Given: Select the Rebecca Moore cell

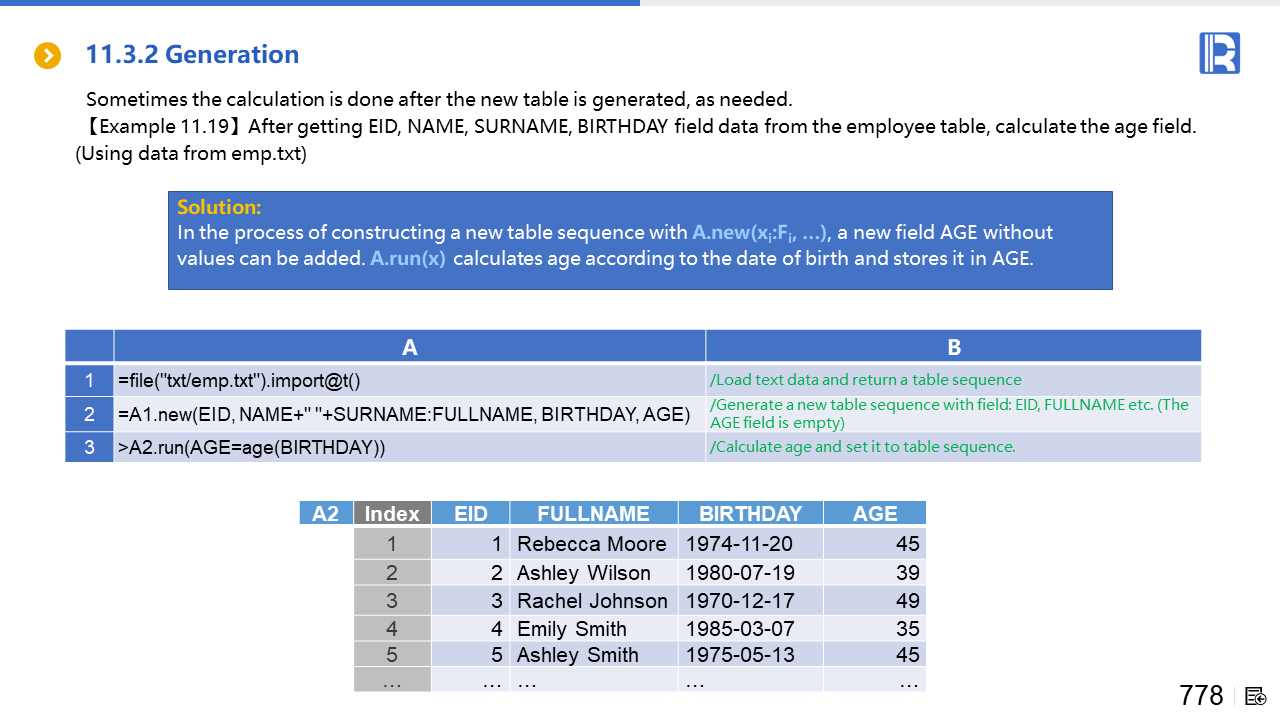Looking at the screenshot, I should (592, 544).
